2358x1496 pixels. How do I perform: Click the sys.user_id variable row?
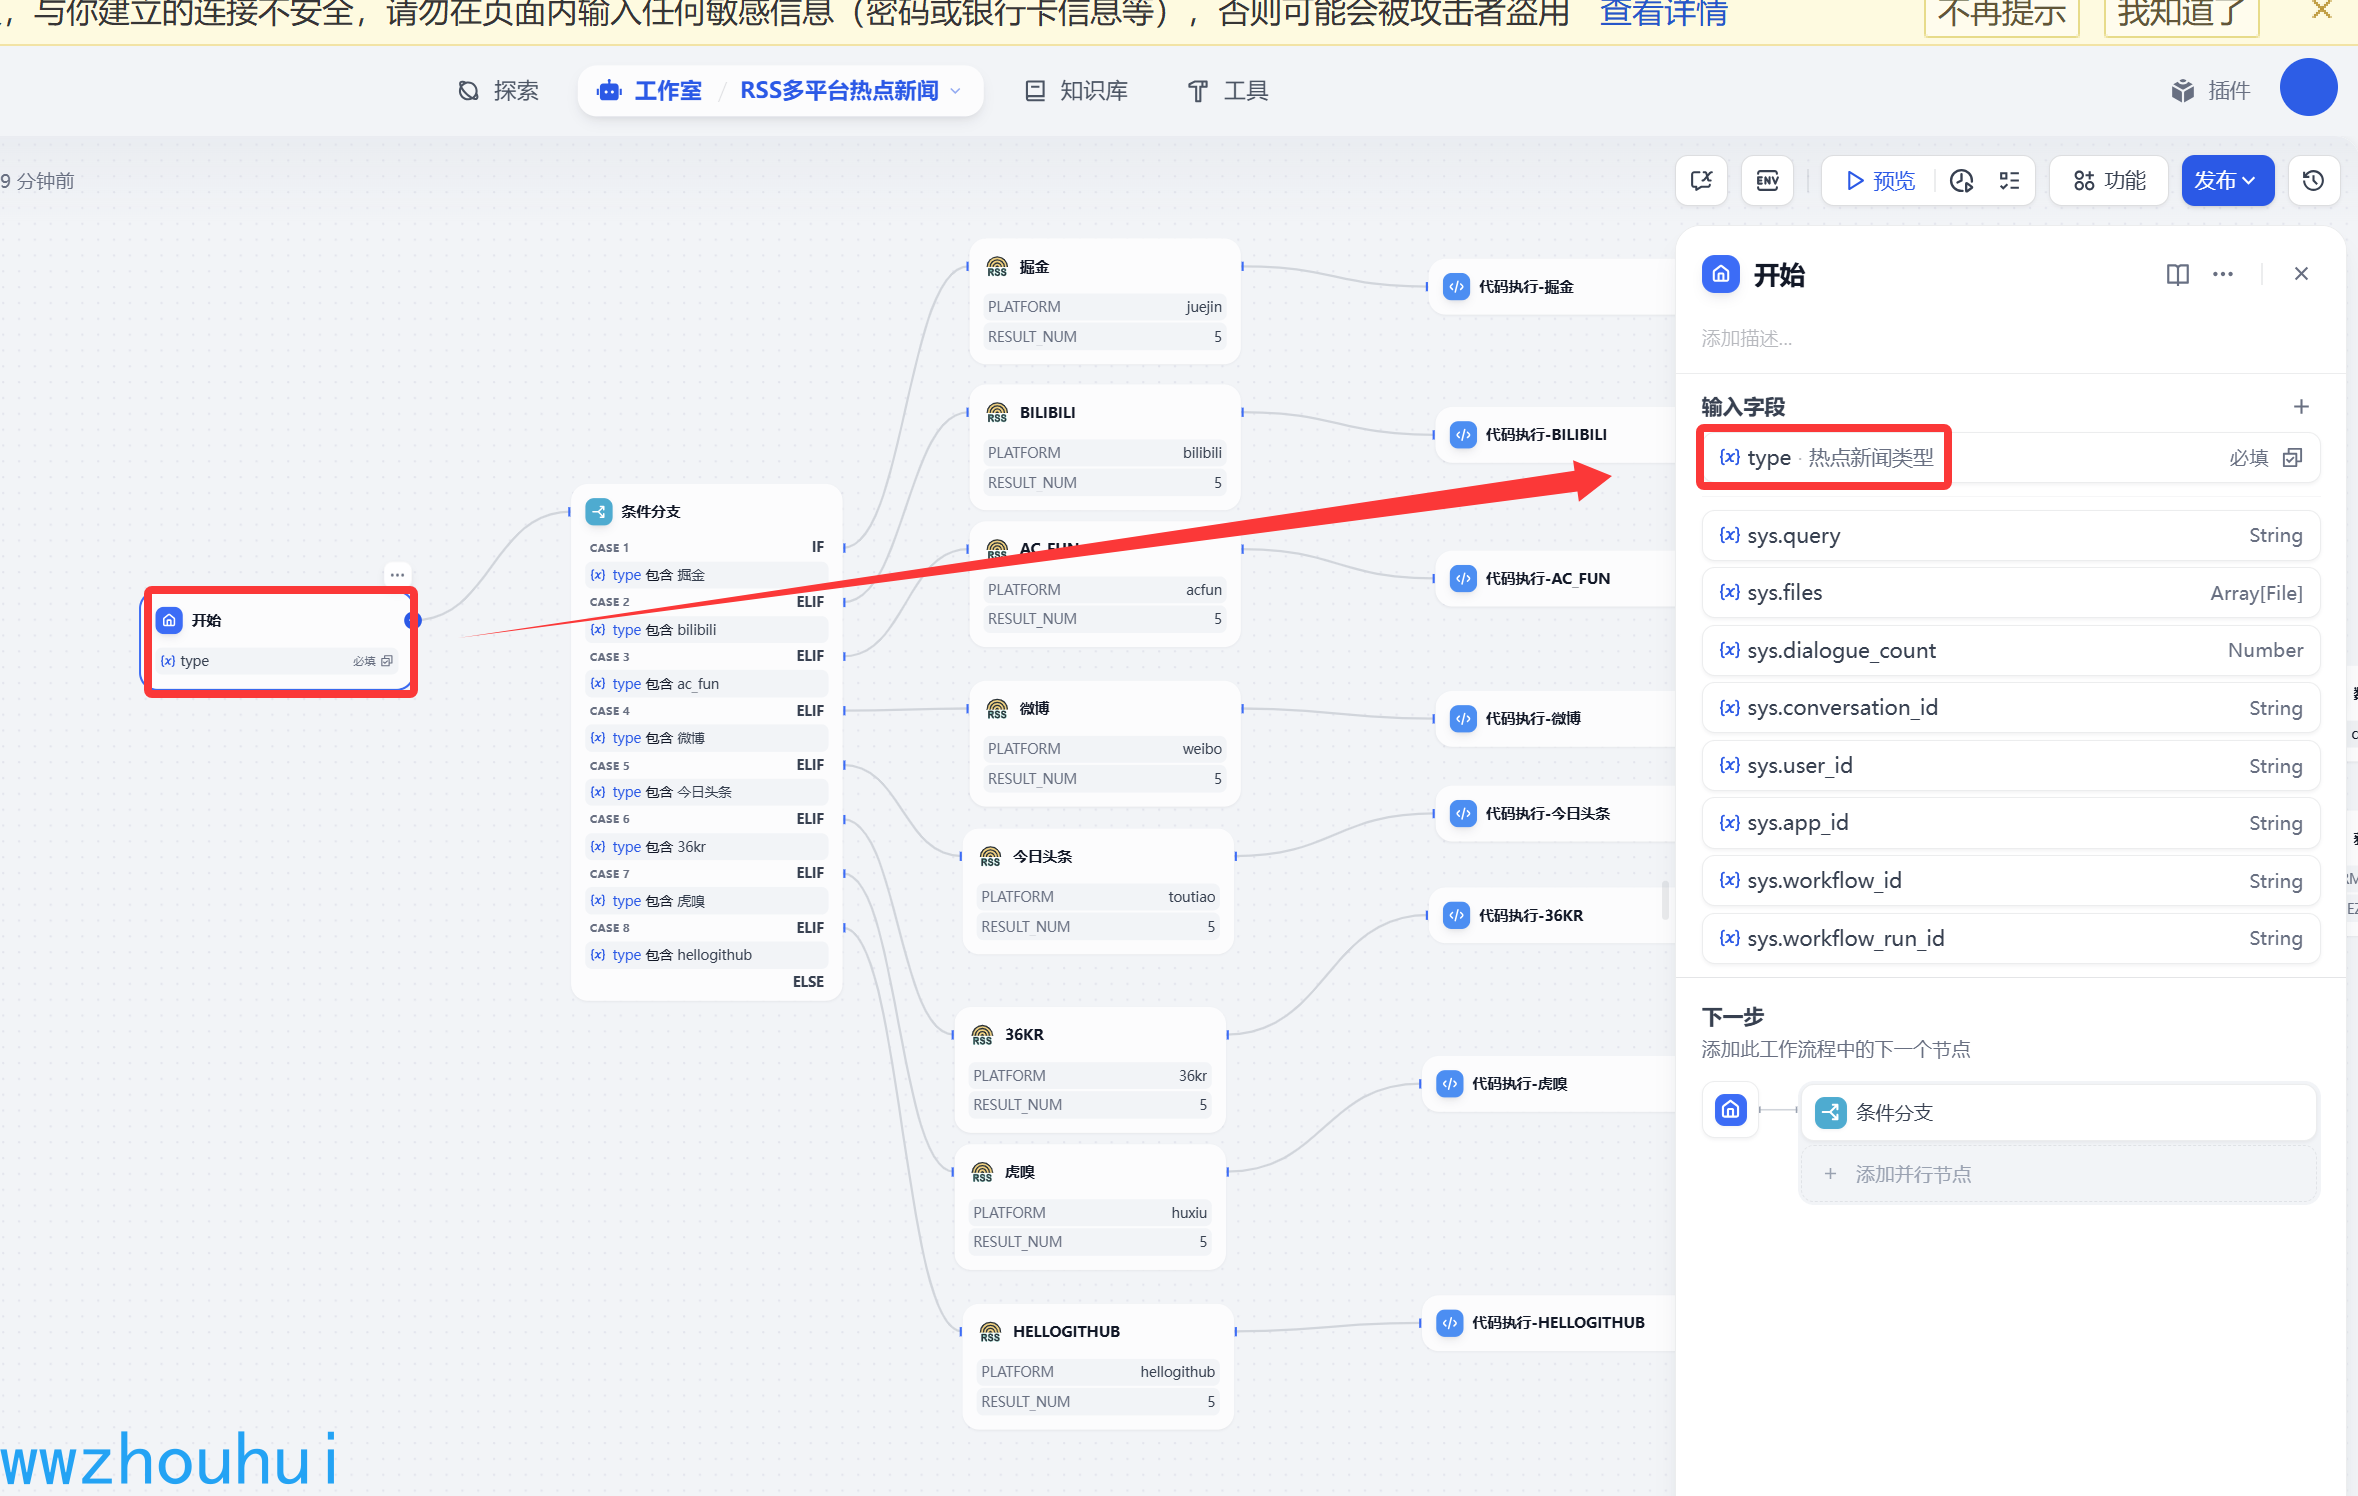pyautogui.click(x=2010, y=766)
